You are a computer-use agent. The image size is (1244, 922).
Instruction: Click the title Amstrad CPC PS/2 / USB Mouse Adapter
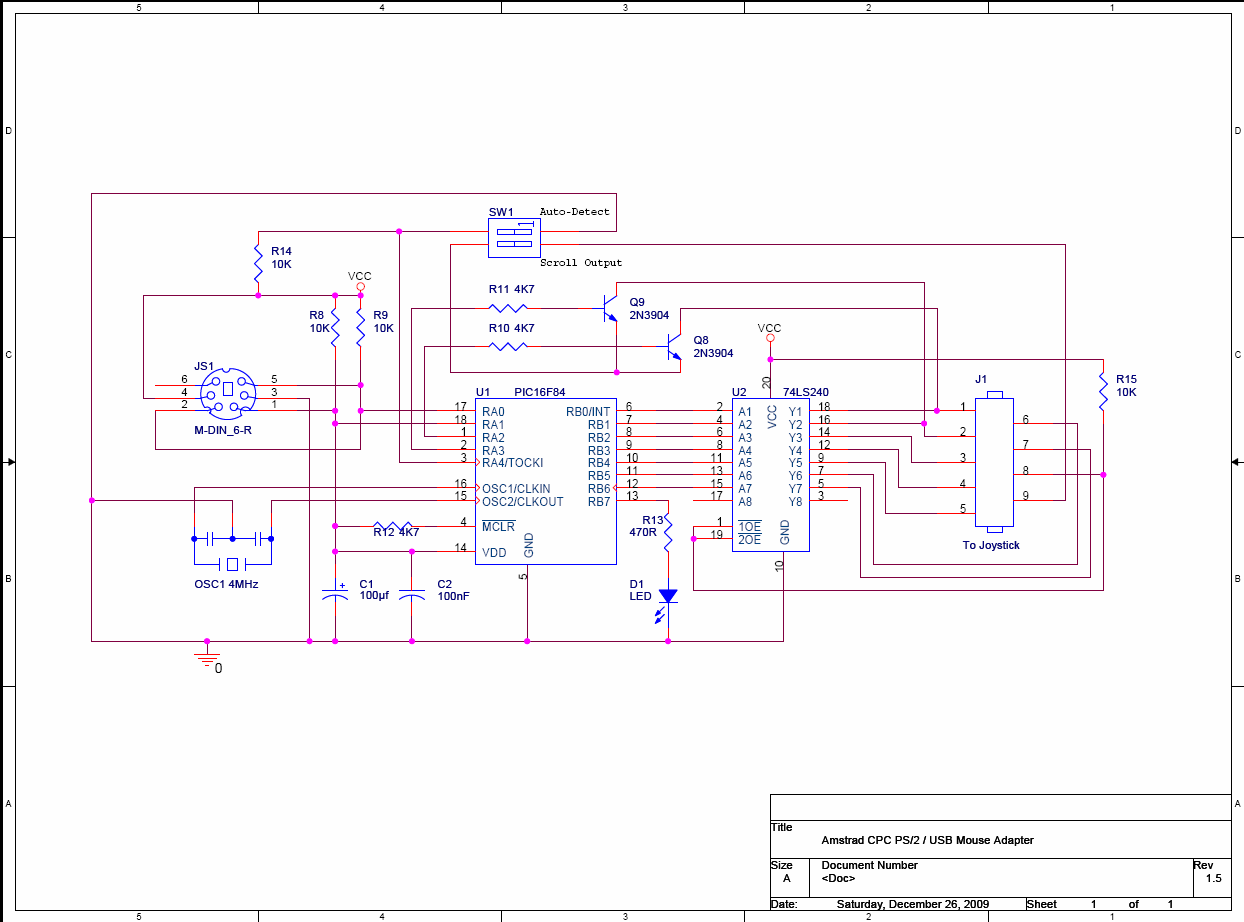click(x=927, y=840)
